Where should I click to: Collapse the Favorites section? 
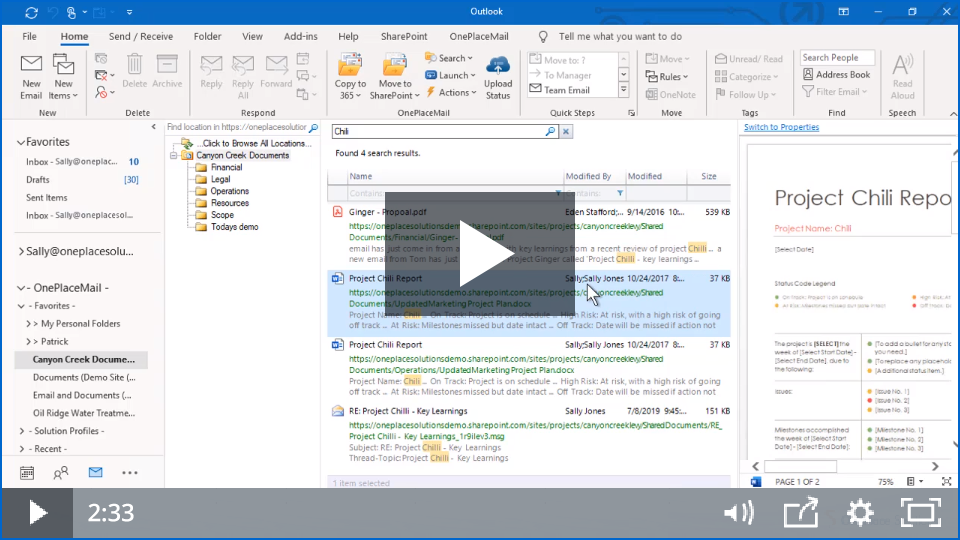point(21,142)
